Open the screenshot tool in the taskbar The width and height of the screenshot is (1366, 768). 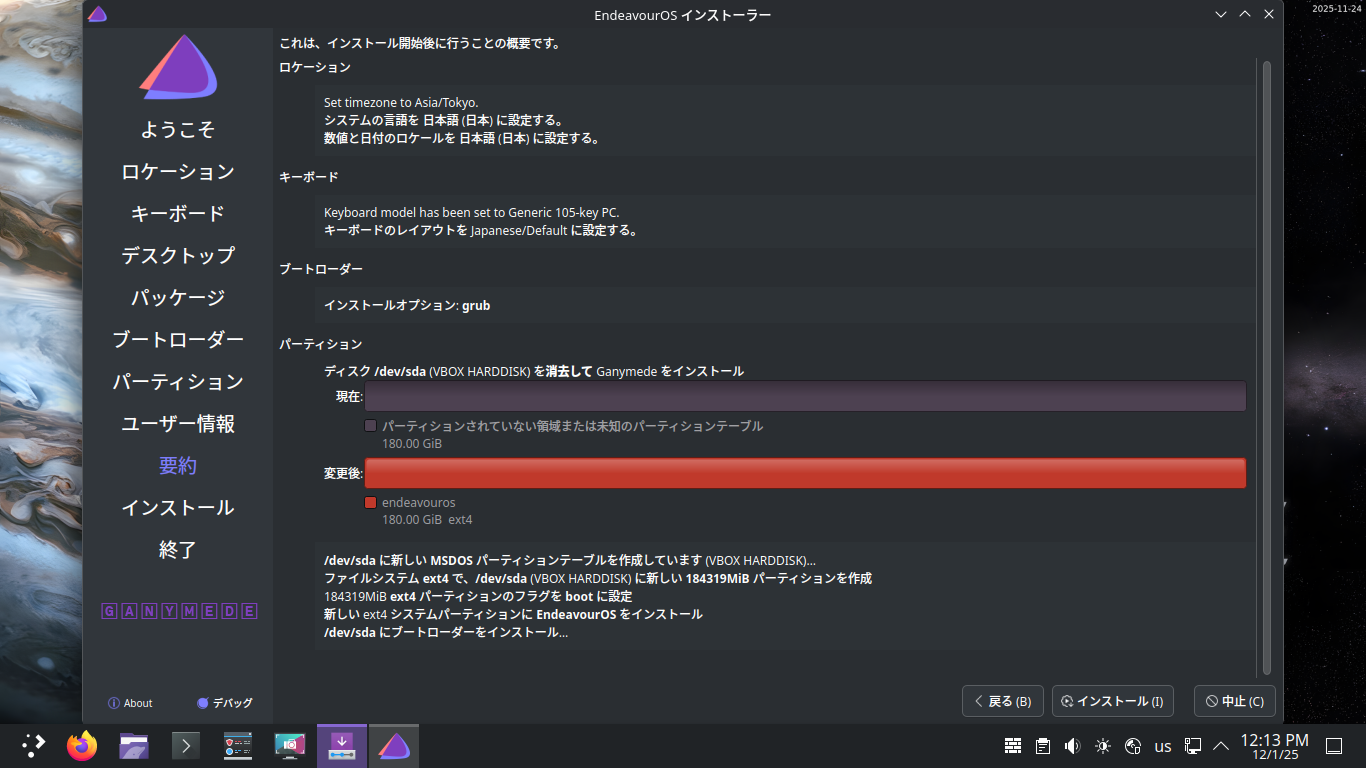click(290, 746)
